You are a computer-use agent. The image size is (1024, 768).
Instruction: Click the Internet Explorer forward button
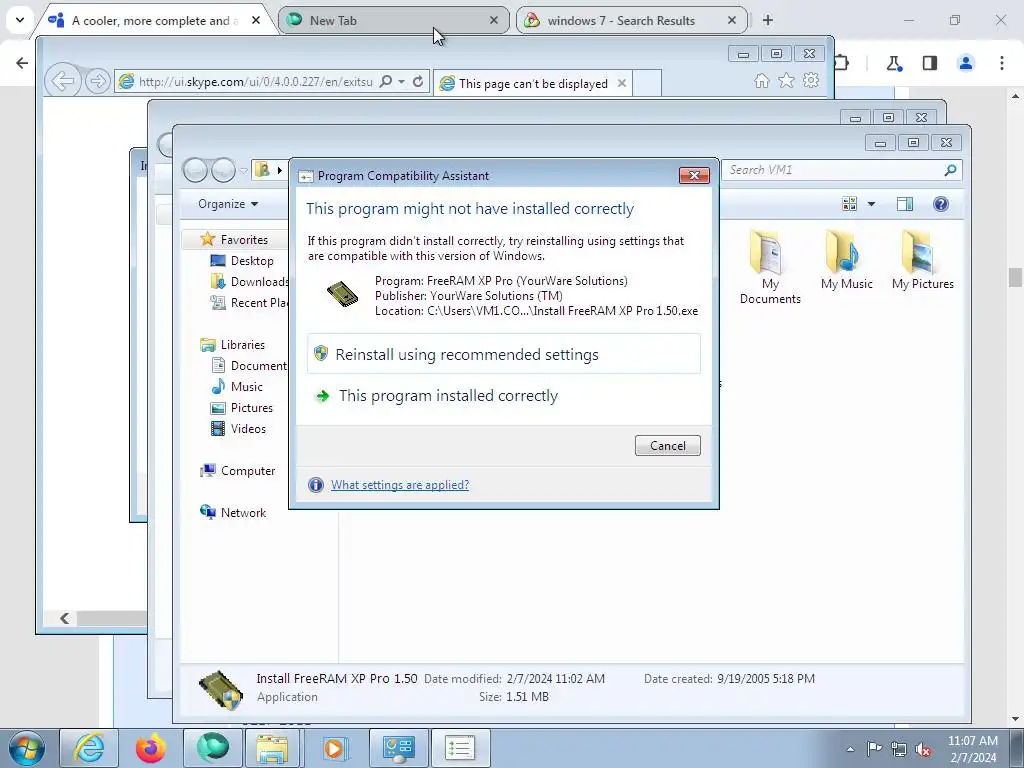click(97, 81)
